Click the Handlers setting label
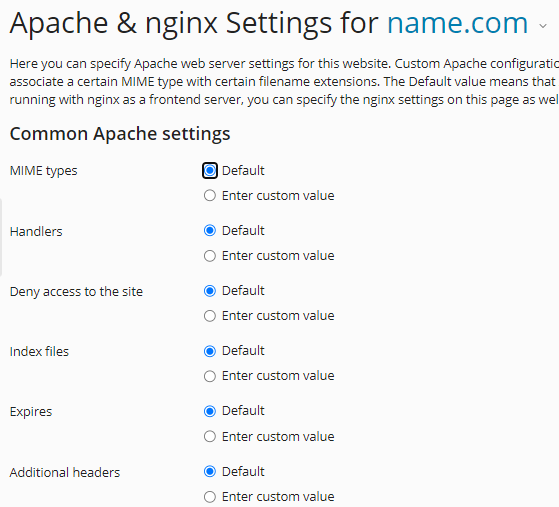This screenshot has height=507, width=559. pos(36,231)
